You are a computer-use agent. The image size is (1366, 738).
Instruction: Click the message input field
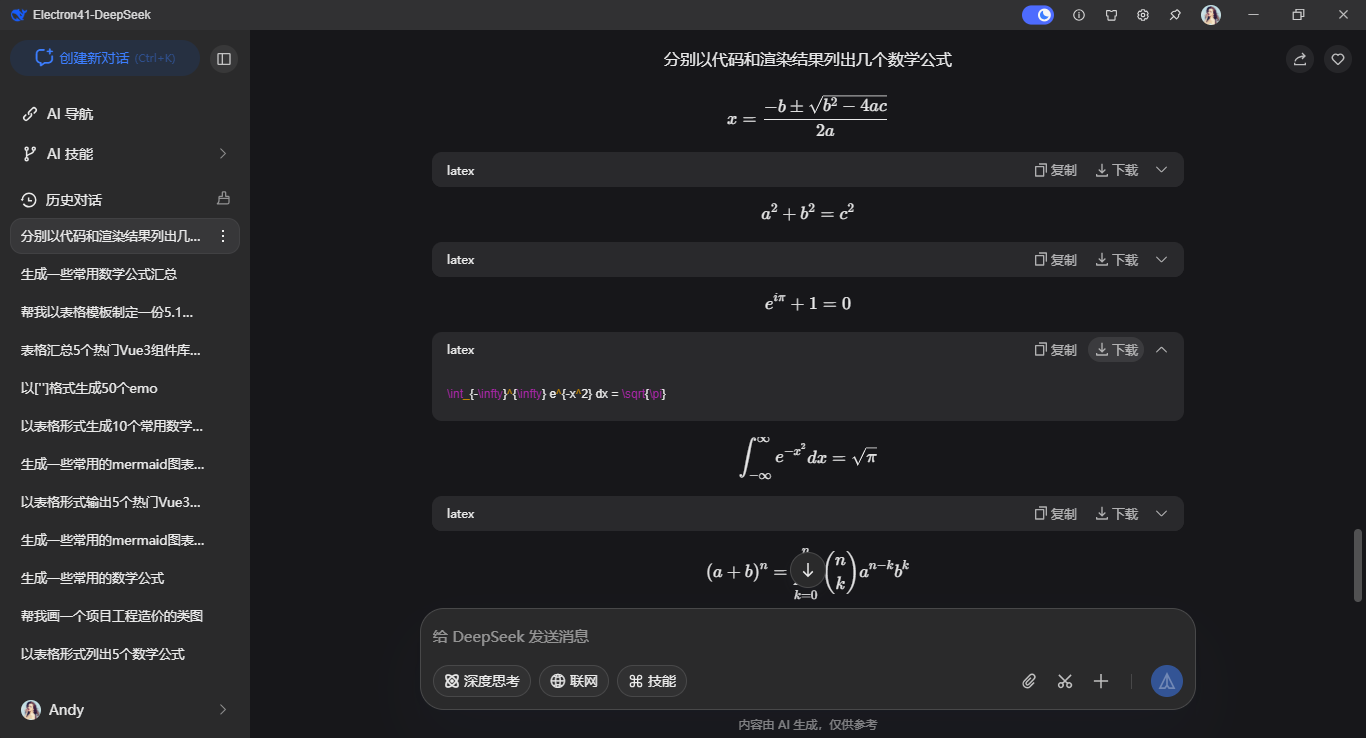click(700, 636)
